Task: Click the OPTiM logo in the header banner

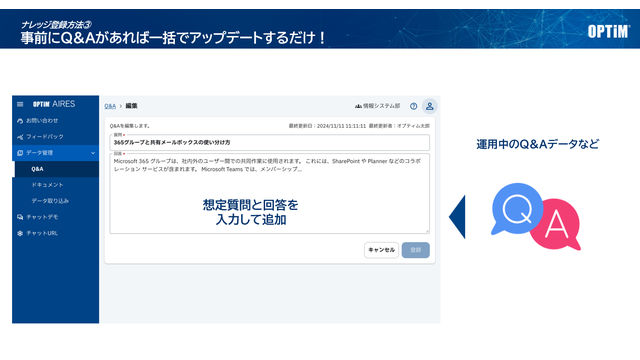Action: [x=608, y=31]
